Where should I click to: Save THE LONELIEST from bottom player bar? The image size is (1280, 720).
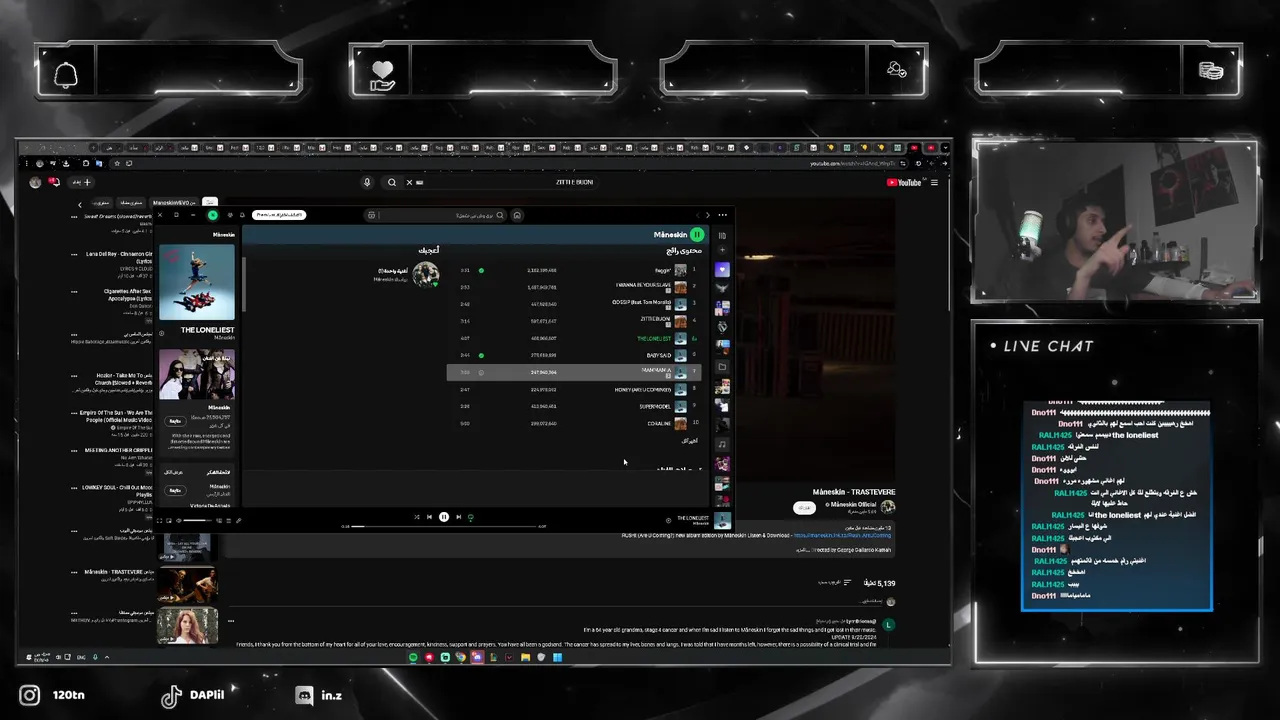669,520
